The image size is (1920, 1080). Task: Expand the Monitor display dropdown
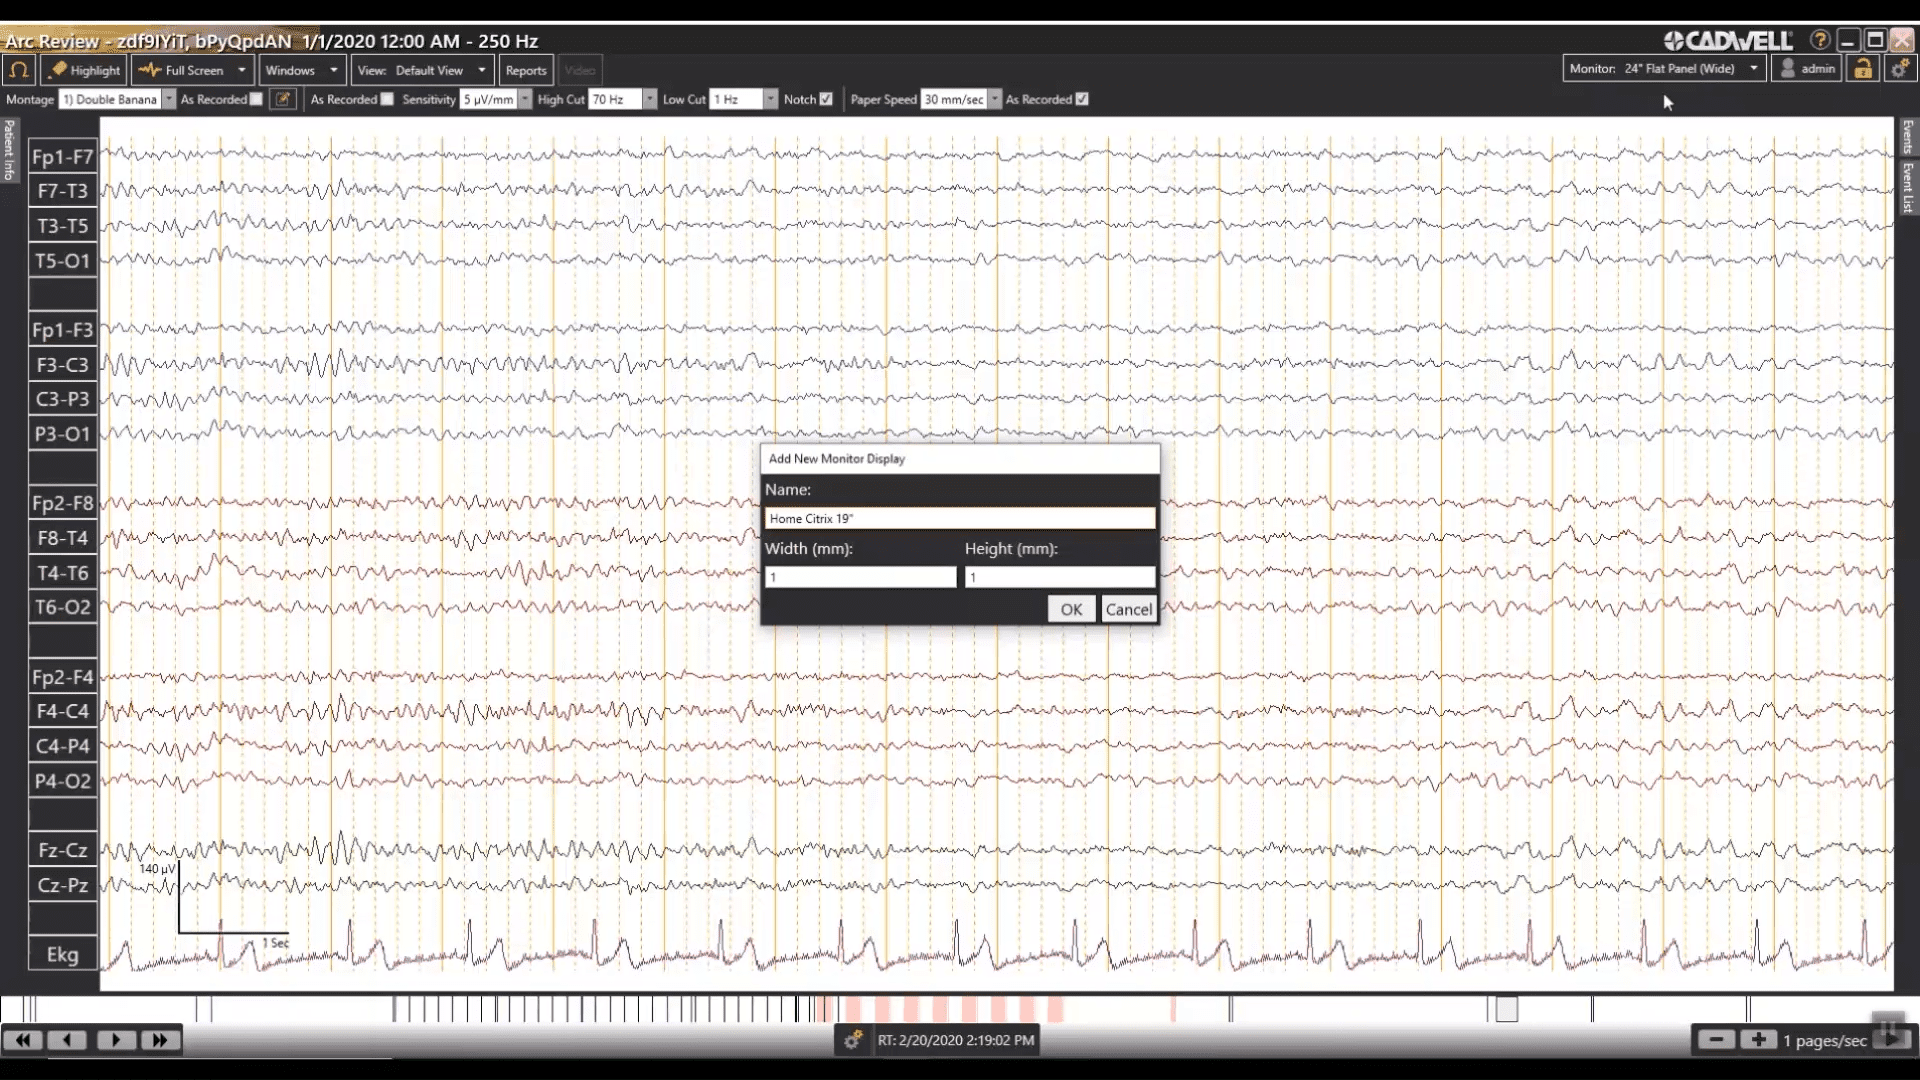pyautogui.click(x=1753, y=69)
